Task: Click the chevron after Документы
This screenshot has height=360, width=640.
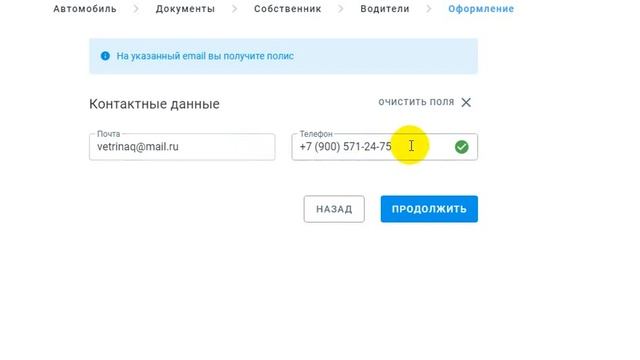Action: pos(234,9)
